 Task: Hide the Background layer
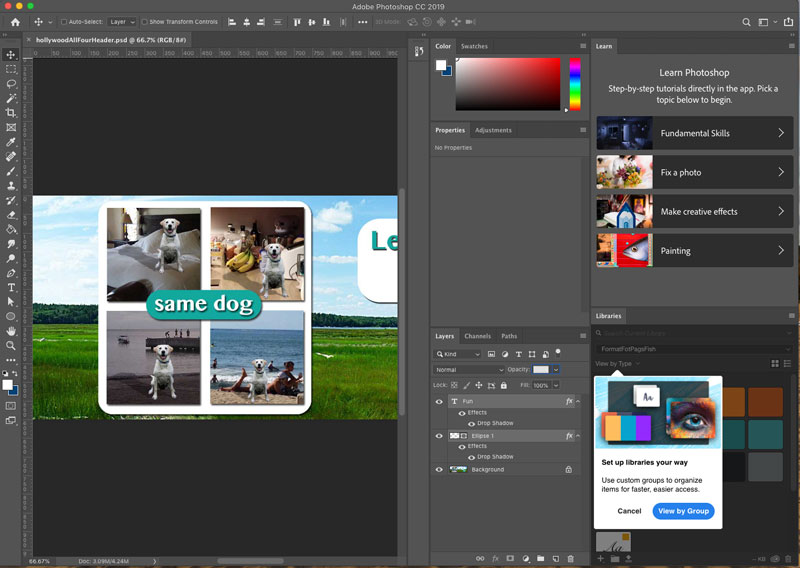pyautogui.click(x=439, y=470)
